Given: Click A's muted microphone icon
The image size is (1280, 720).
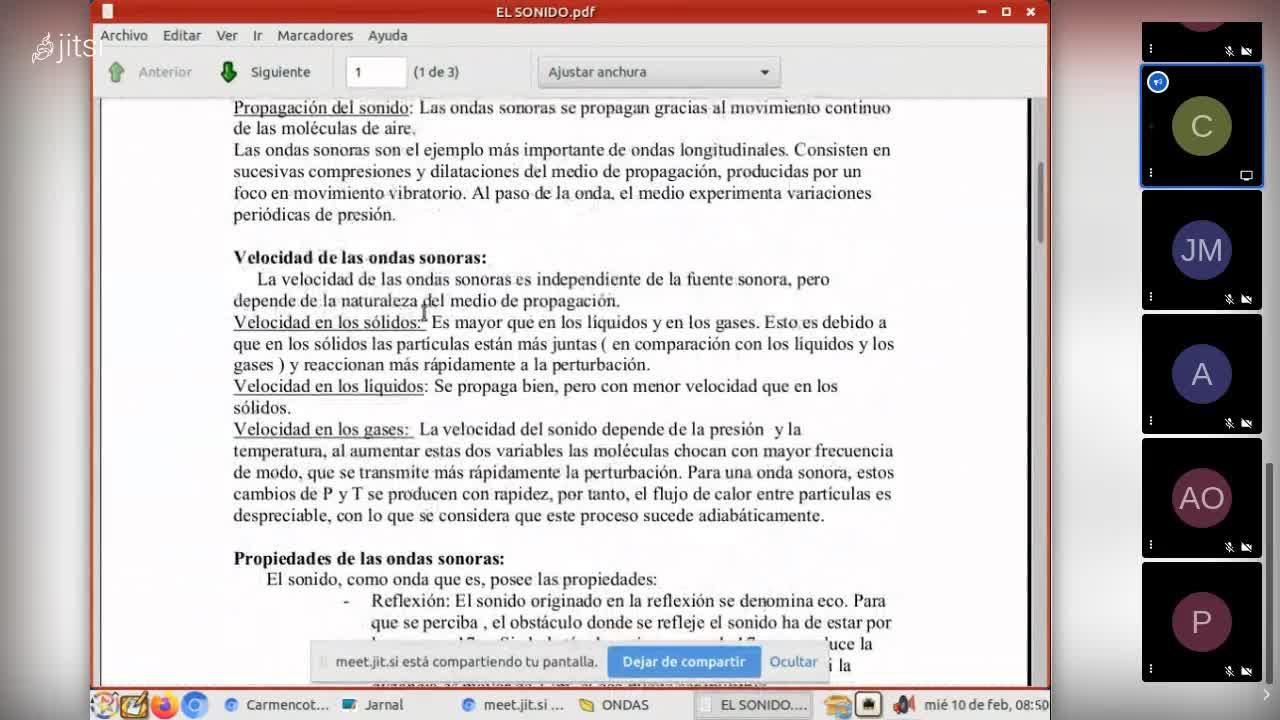Looking at the screenshot, I should 1230,423.
